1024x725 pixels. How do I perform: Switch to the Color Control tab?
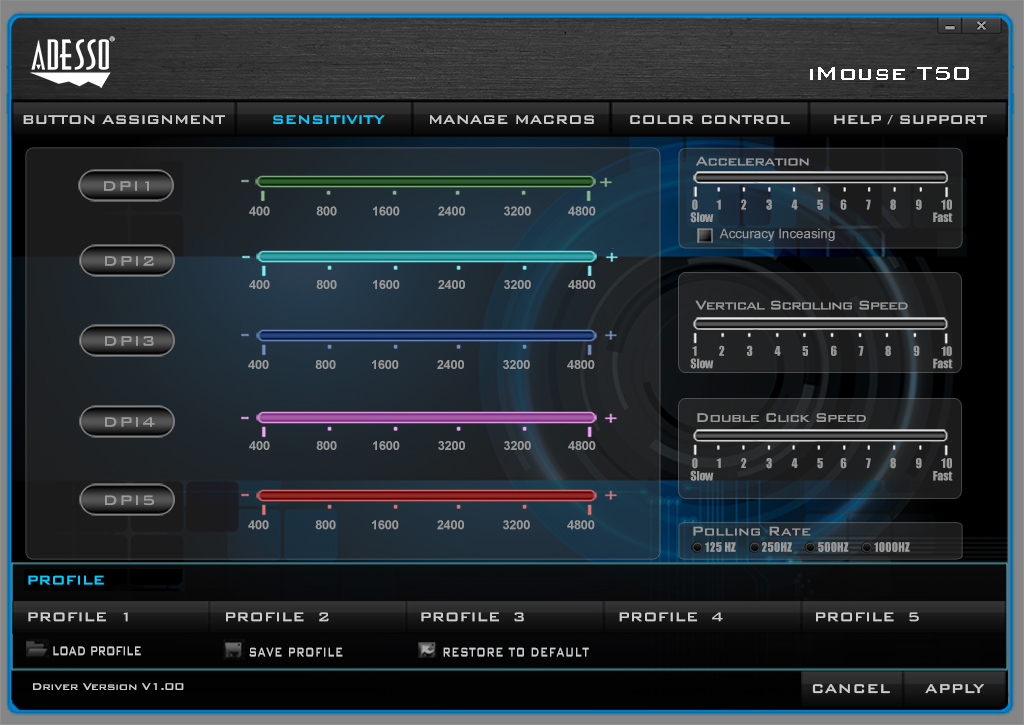pyautogui.click(x=709, y=119)
